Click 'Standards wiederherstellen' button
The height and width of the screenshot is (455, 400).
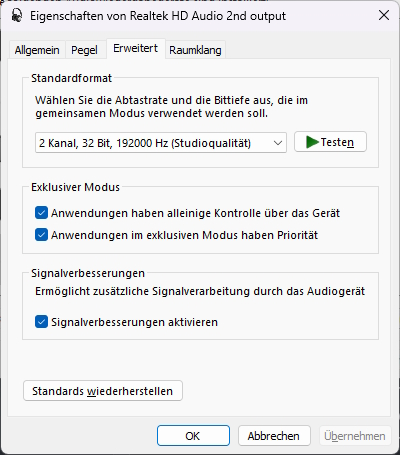click(103, 391)
